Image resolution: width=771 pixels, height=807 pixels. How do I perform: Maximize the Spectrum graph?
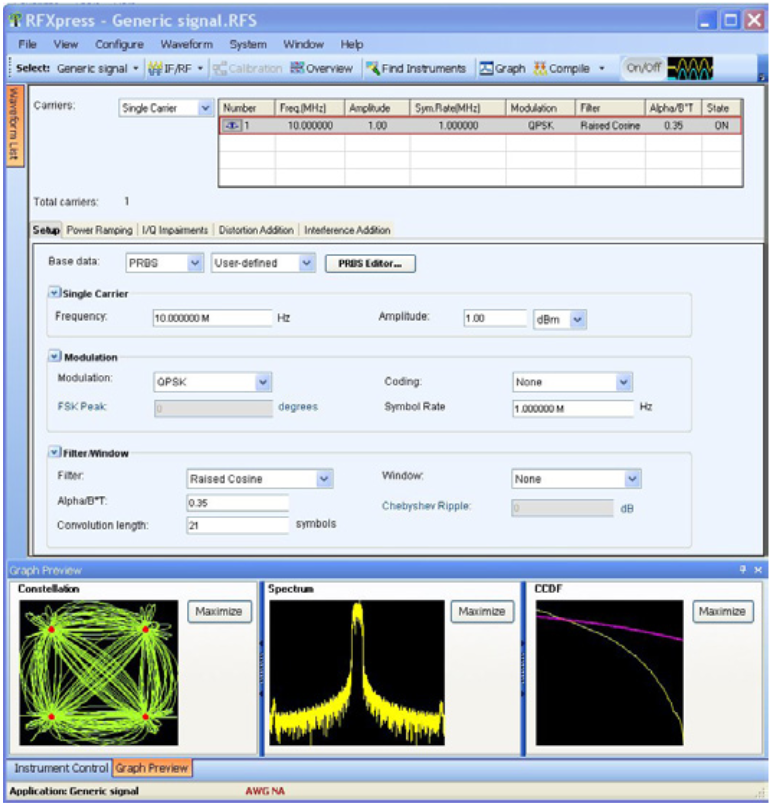coord(484,611)
